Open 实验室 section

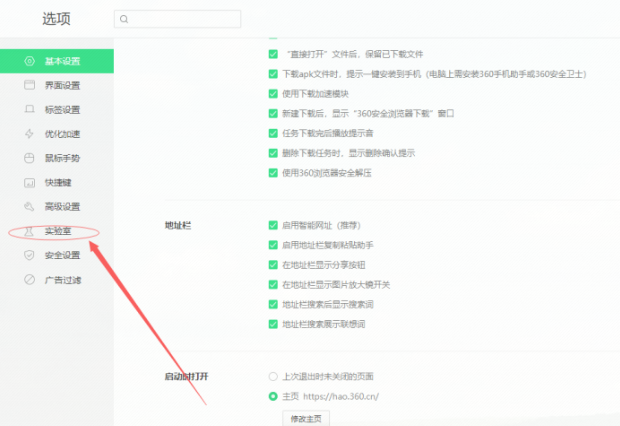(x=57, y=231)
